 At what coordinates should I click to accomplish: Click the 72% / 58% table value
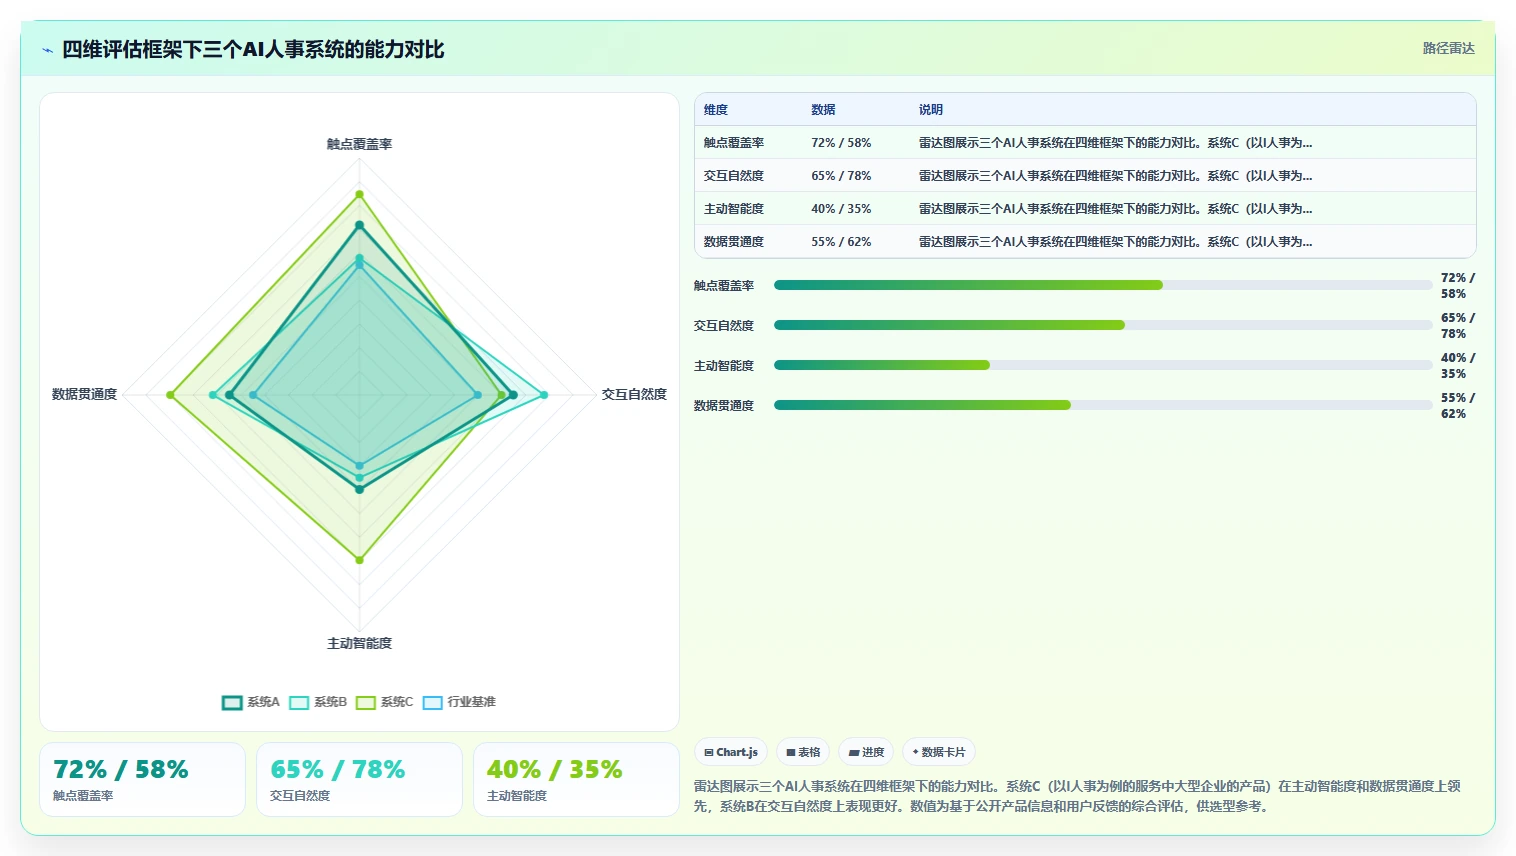(x=841, y=143)
